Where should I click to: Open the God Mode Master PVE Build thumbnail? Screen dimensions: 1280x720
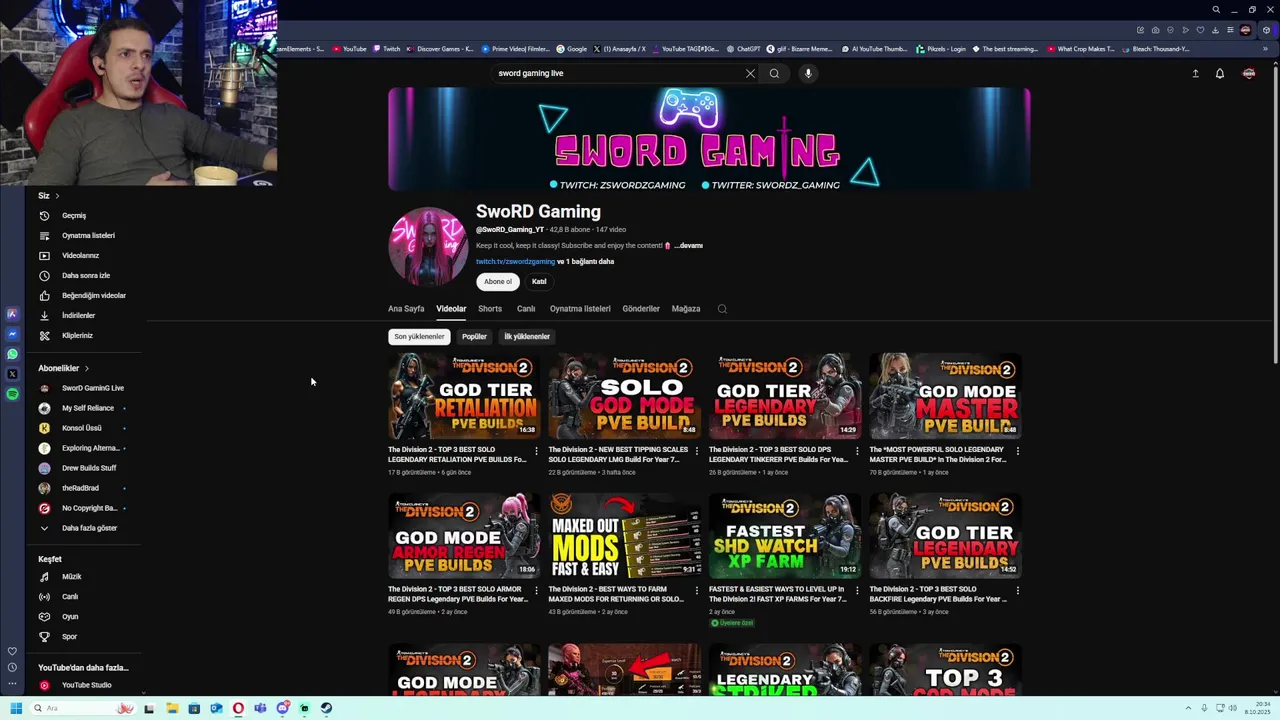point(945,396)
